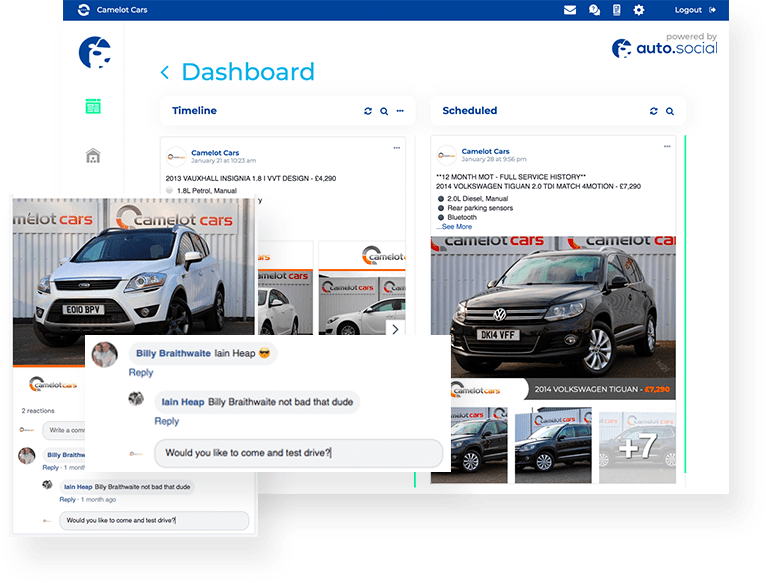Open the mail envelope icon in top bar

click(x=570, y=10)
